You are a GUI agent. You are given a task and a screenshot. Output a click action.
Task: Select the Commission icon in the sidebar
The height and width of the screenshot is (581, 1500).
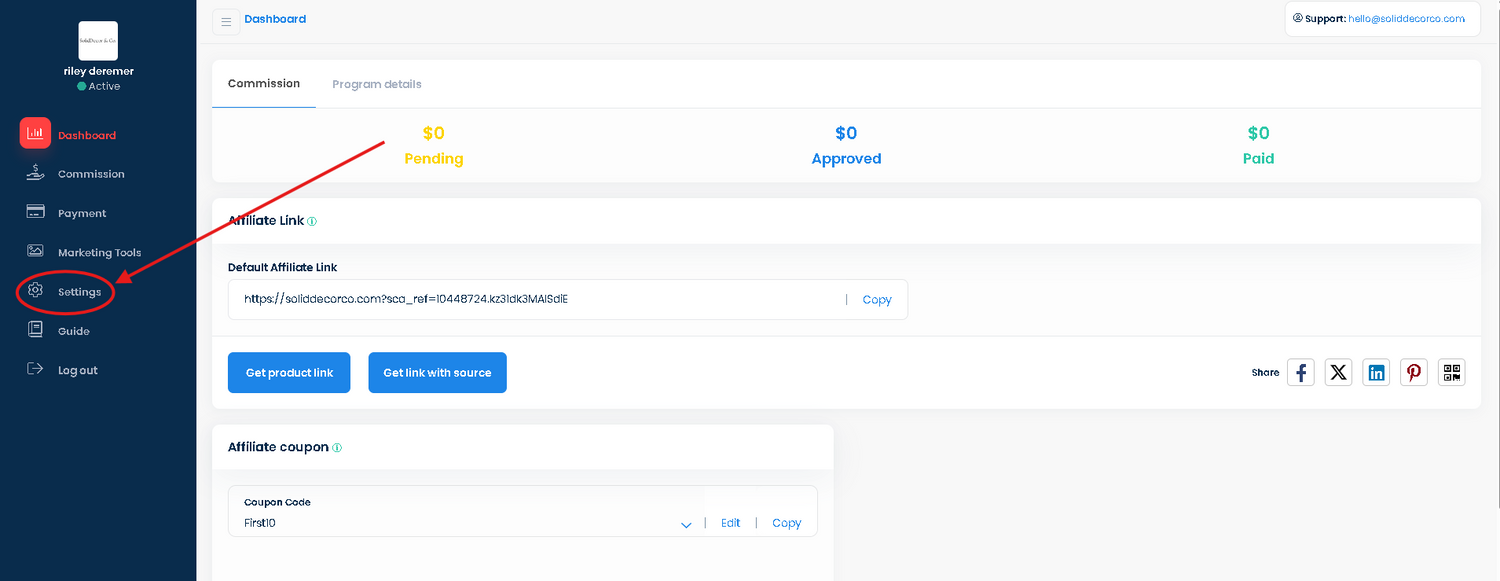coord(34,172)
